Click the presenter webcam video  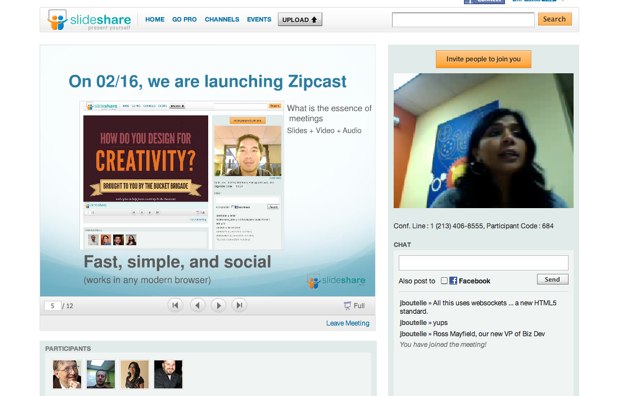[483, 141]
